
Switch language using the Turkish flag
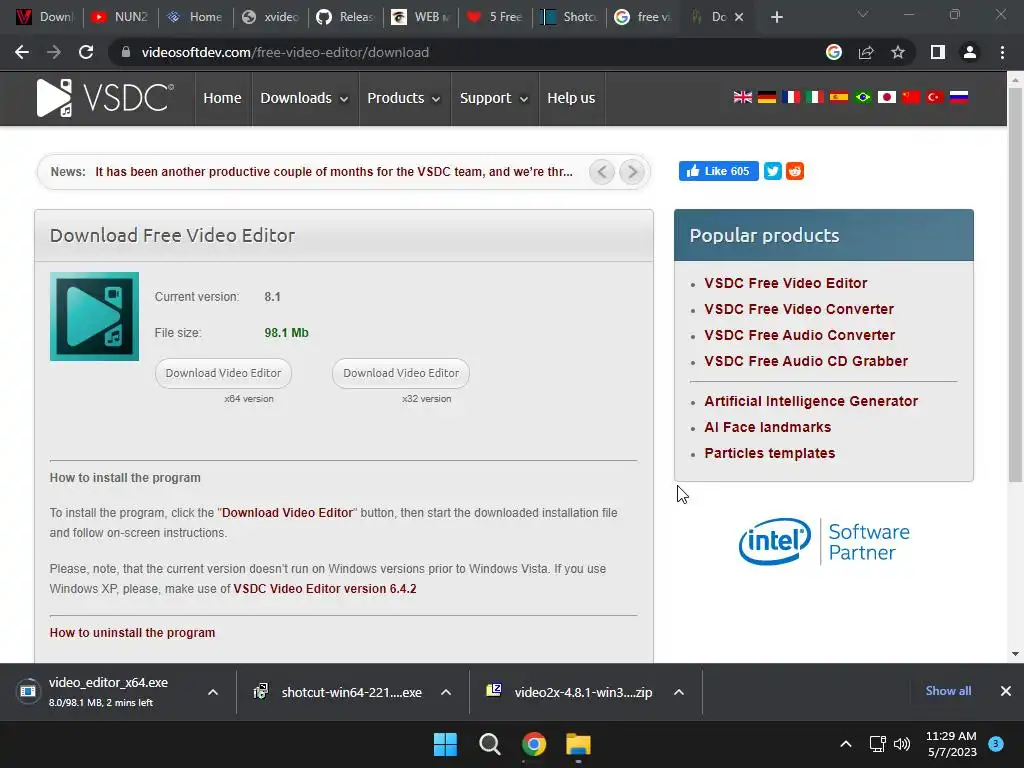[x=935, y=97]
